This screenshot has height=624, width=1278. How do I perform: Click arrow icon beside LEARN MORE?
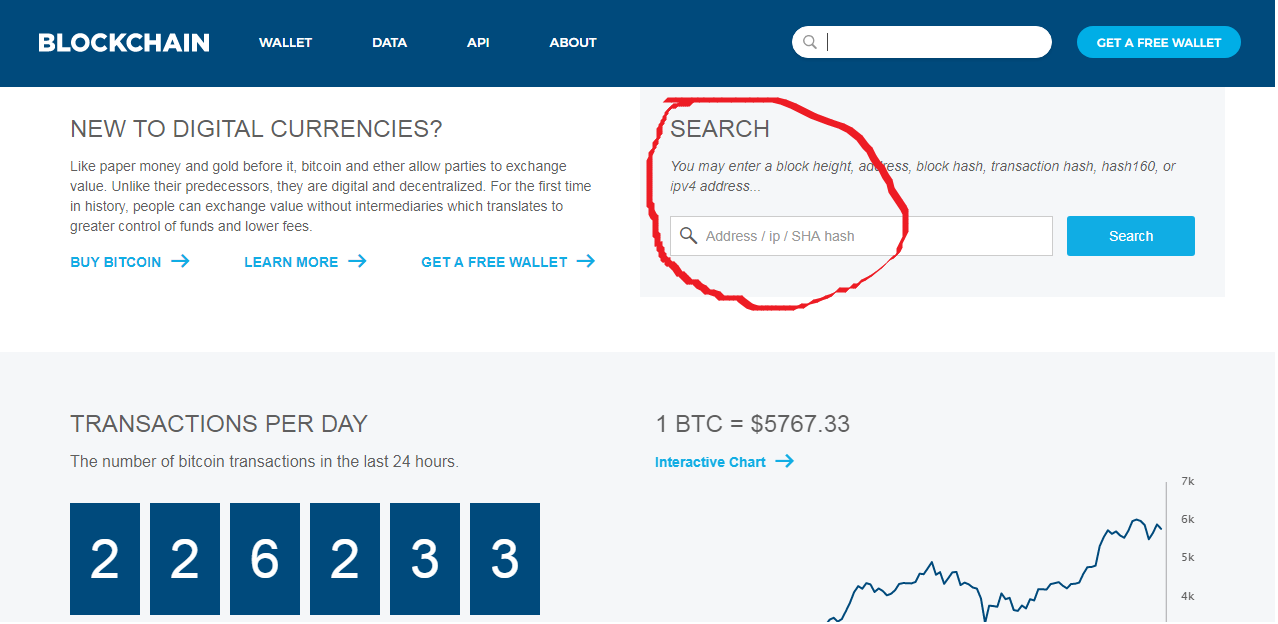pyautogui.click(x=357, y=261)
